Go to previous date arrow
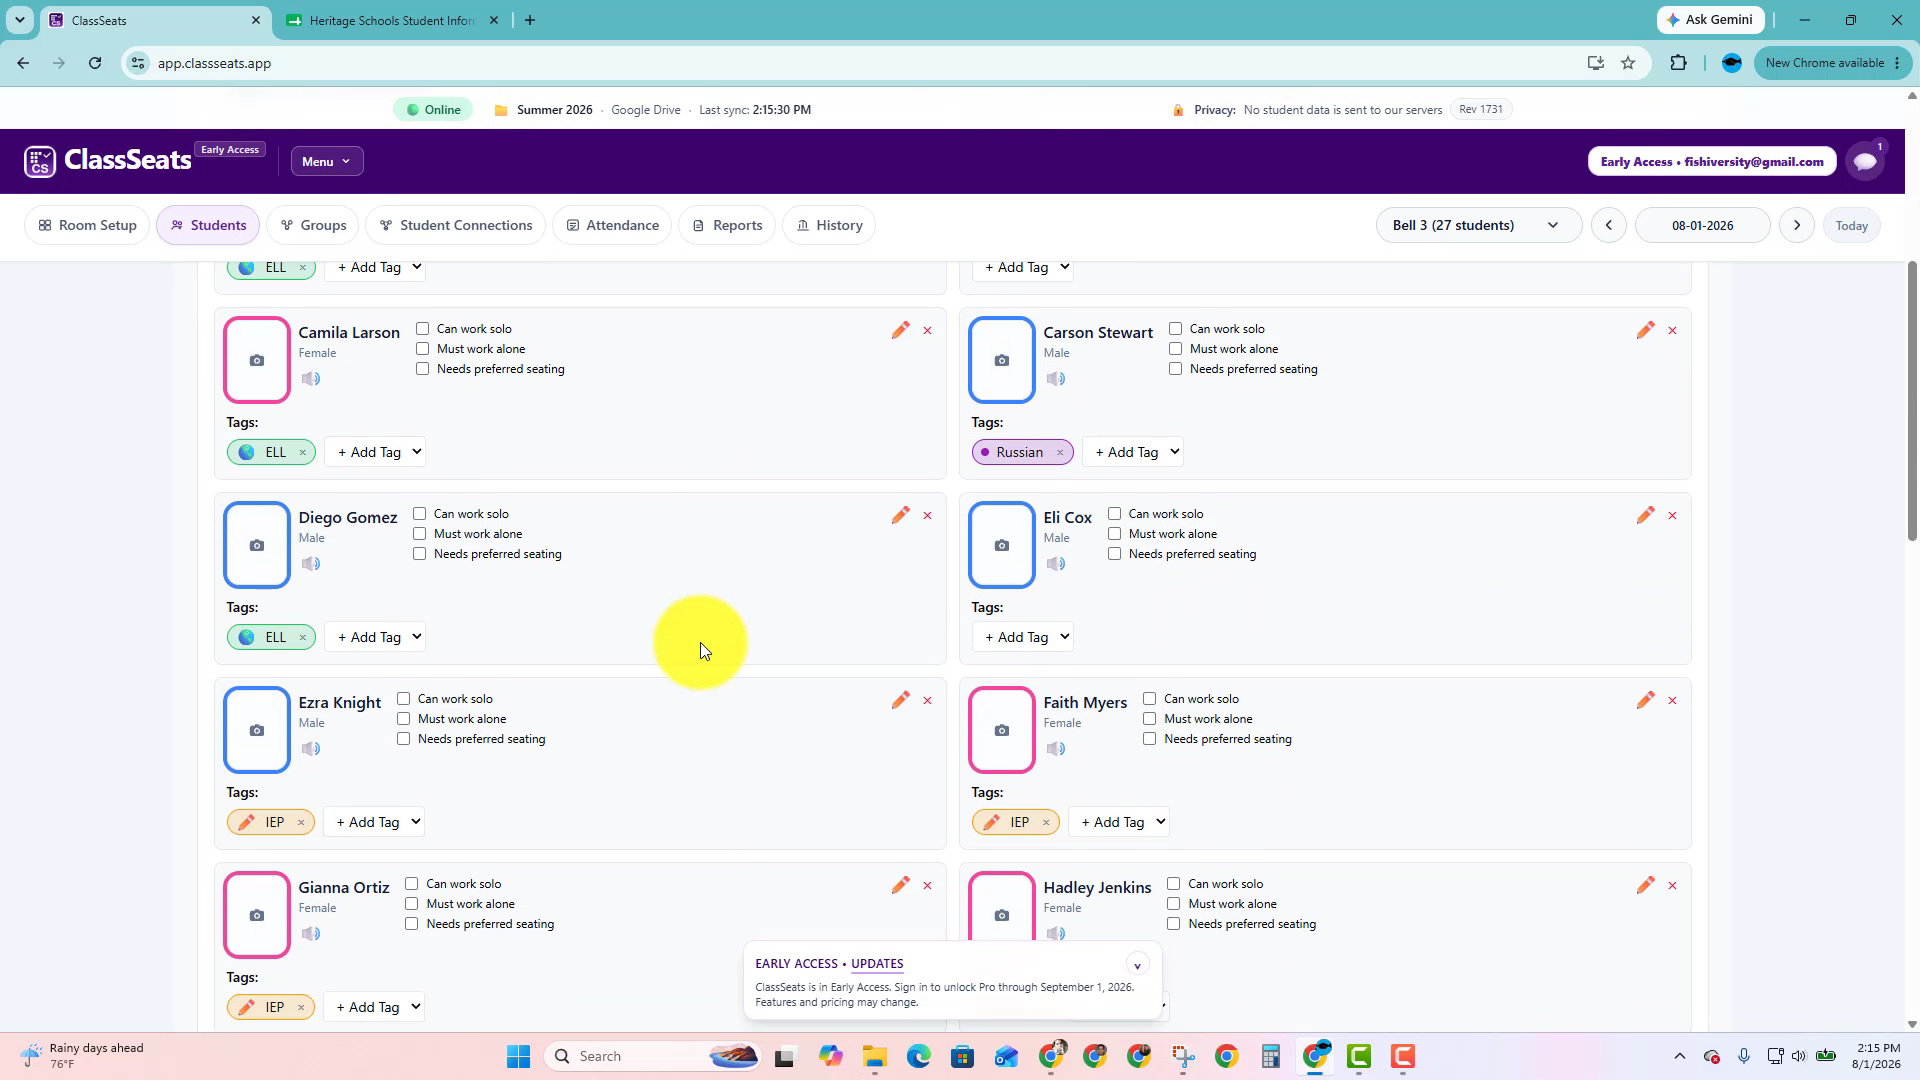 [1609, 226]
